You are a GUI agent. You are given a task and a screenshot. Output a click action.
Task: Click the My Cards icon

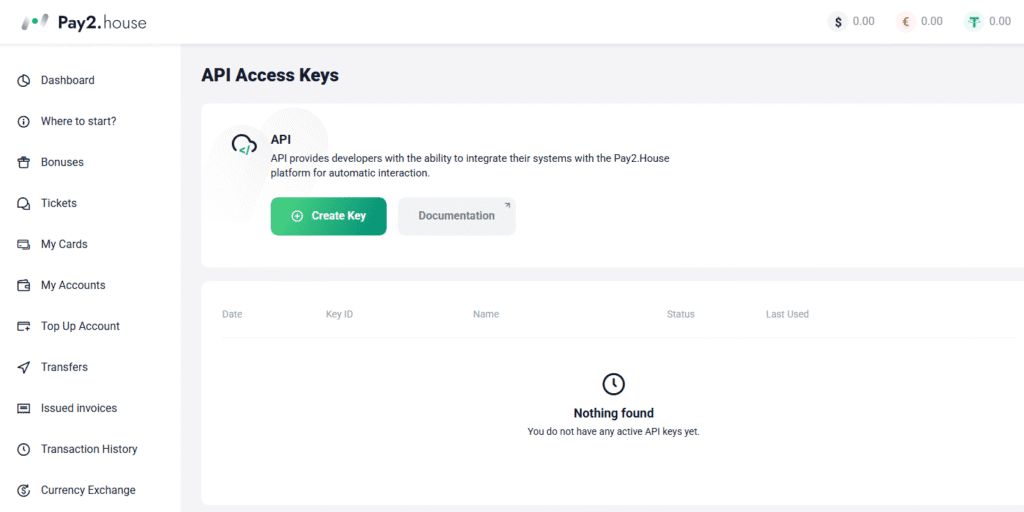(x=24, y=245)
